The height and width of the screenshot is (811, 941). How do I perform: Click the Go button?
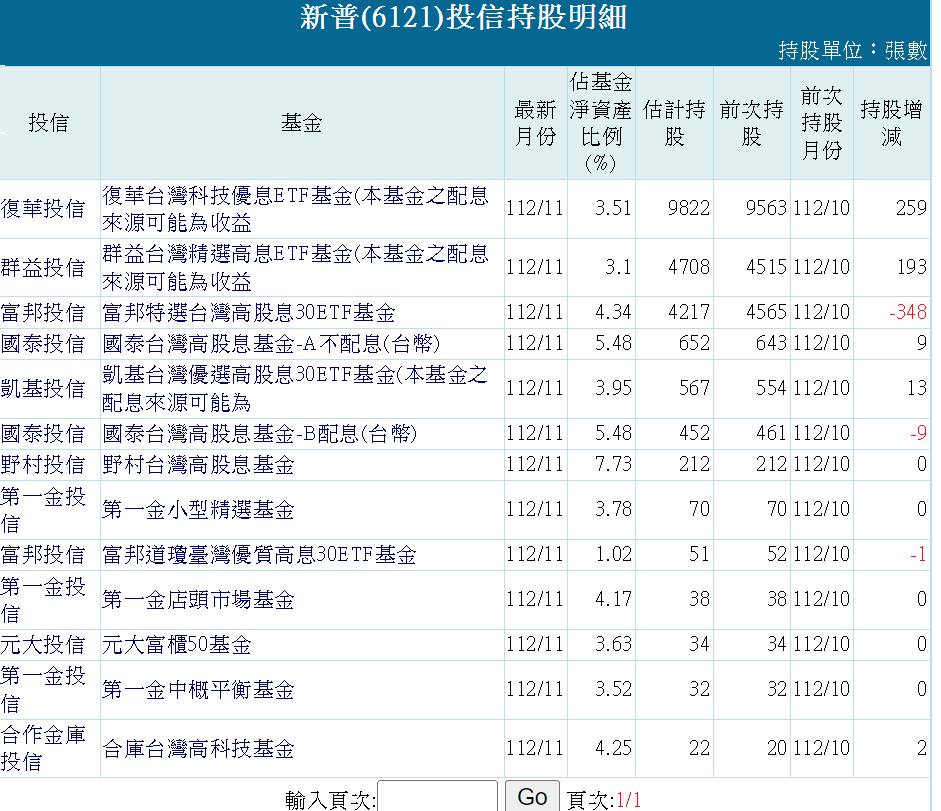(x=532, y=797)
